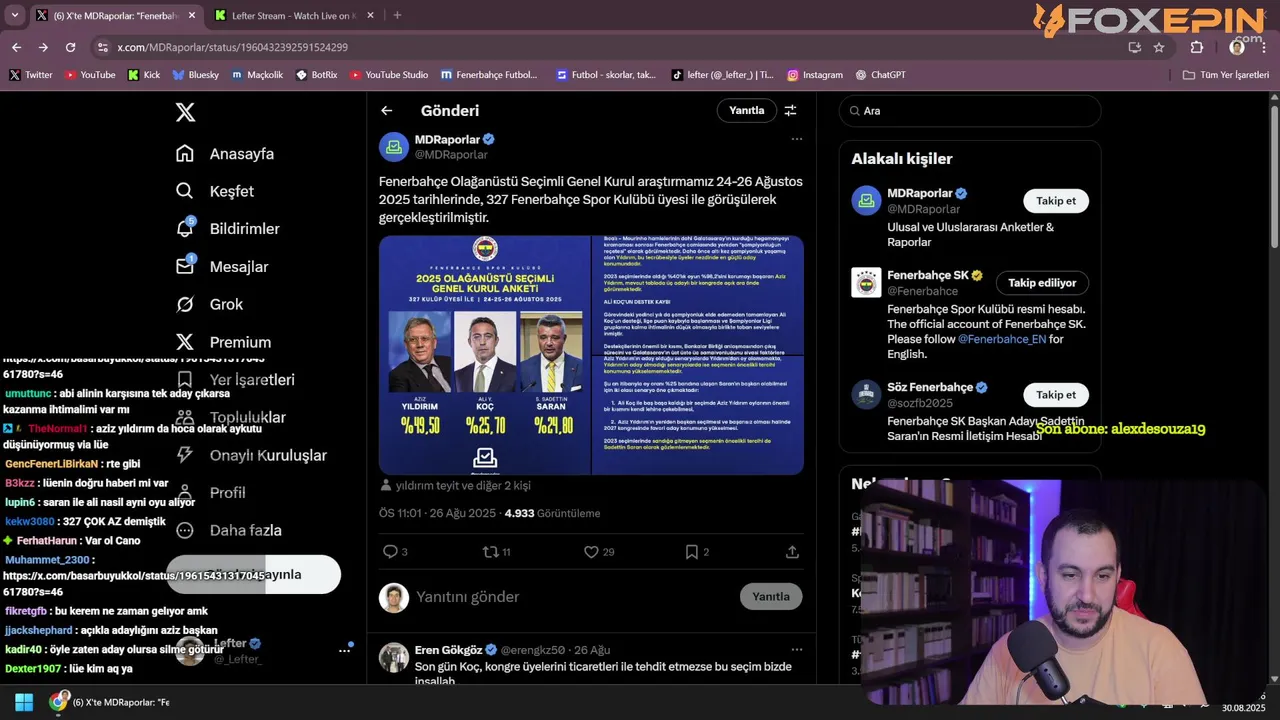Open the X logo home icon

pos(185,112)
